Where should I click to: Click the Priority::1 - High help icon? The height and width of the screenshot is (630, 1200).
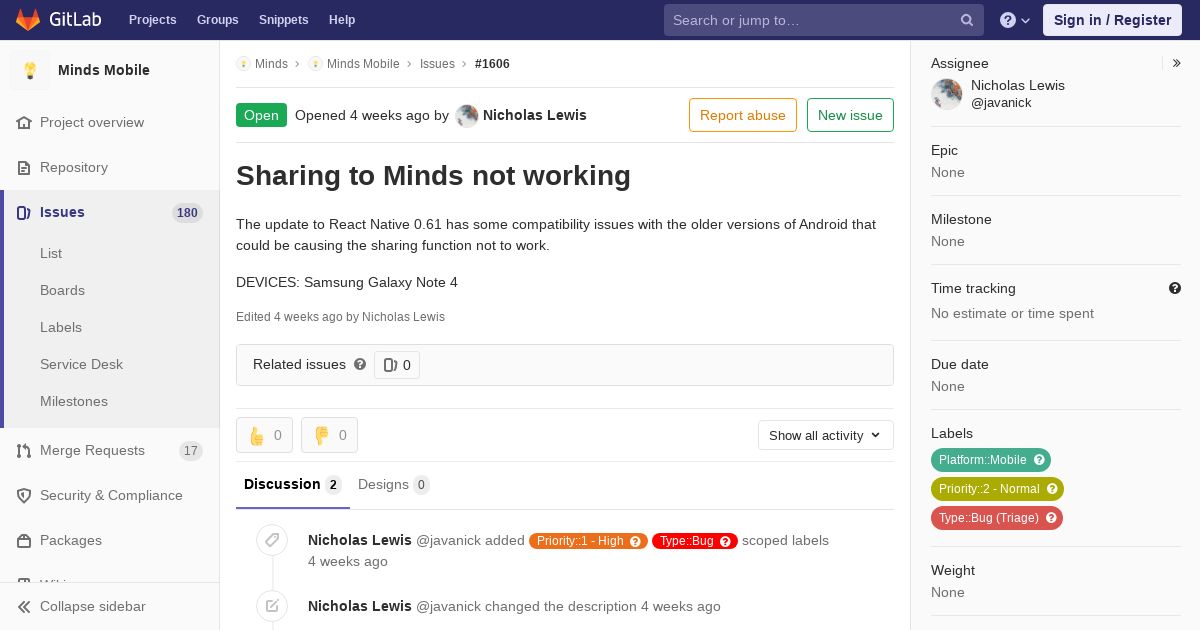pyautogui.click(x=636, y=541)
